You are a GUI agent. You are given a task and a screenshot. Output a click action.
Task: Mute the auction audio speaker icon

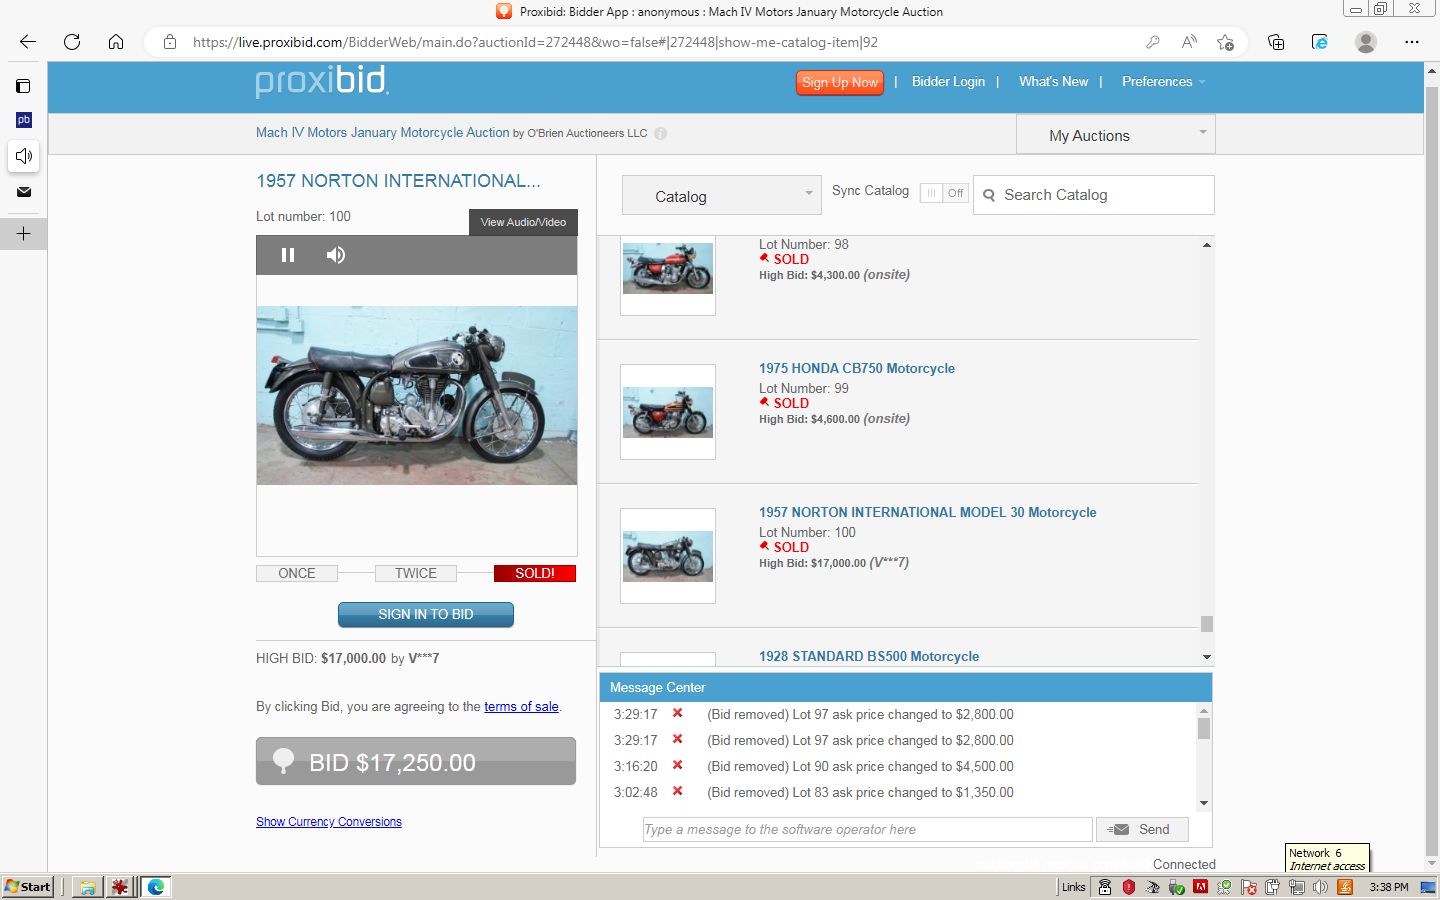click(x=336, y=255)
